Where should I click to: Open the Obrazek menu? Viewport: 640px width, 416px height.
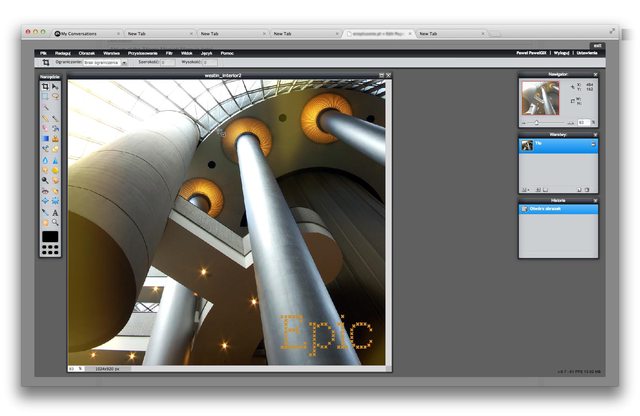coord(87,53)
